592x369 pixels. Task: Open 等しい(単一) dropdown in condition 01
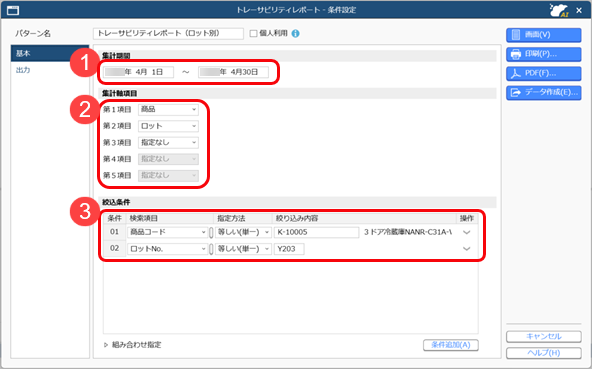244,232
